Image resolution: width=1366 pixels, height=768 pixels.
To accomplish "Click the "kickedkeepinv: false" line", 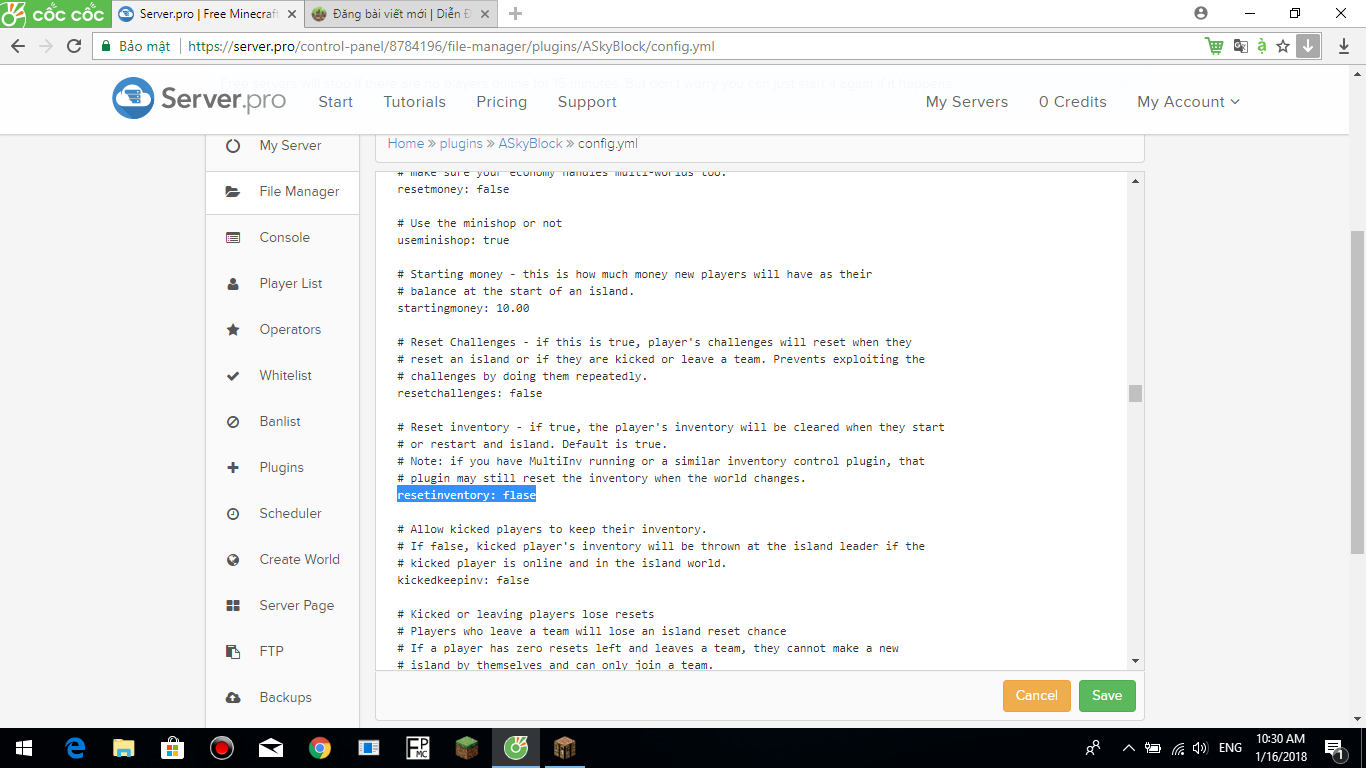I will 463,580.
